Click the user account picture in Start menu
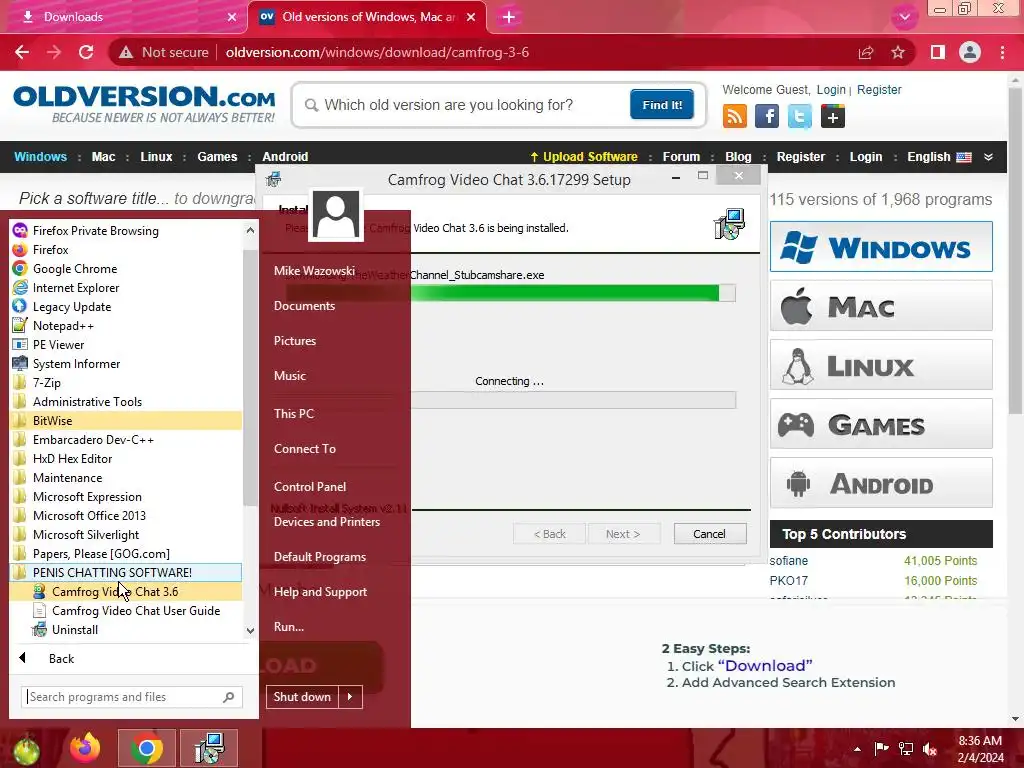Screen dimensions: 1024x768 point(336,215)
